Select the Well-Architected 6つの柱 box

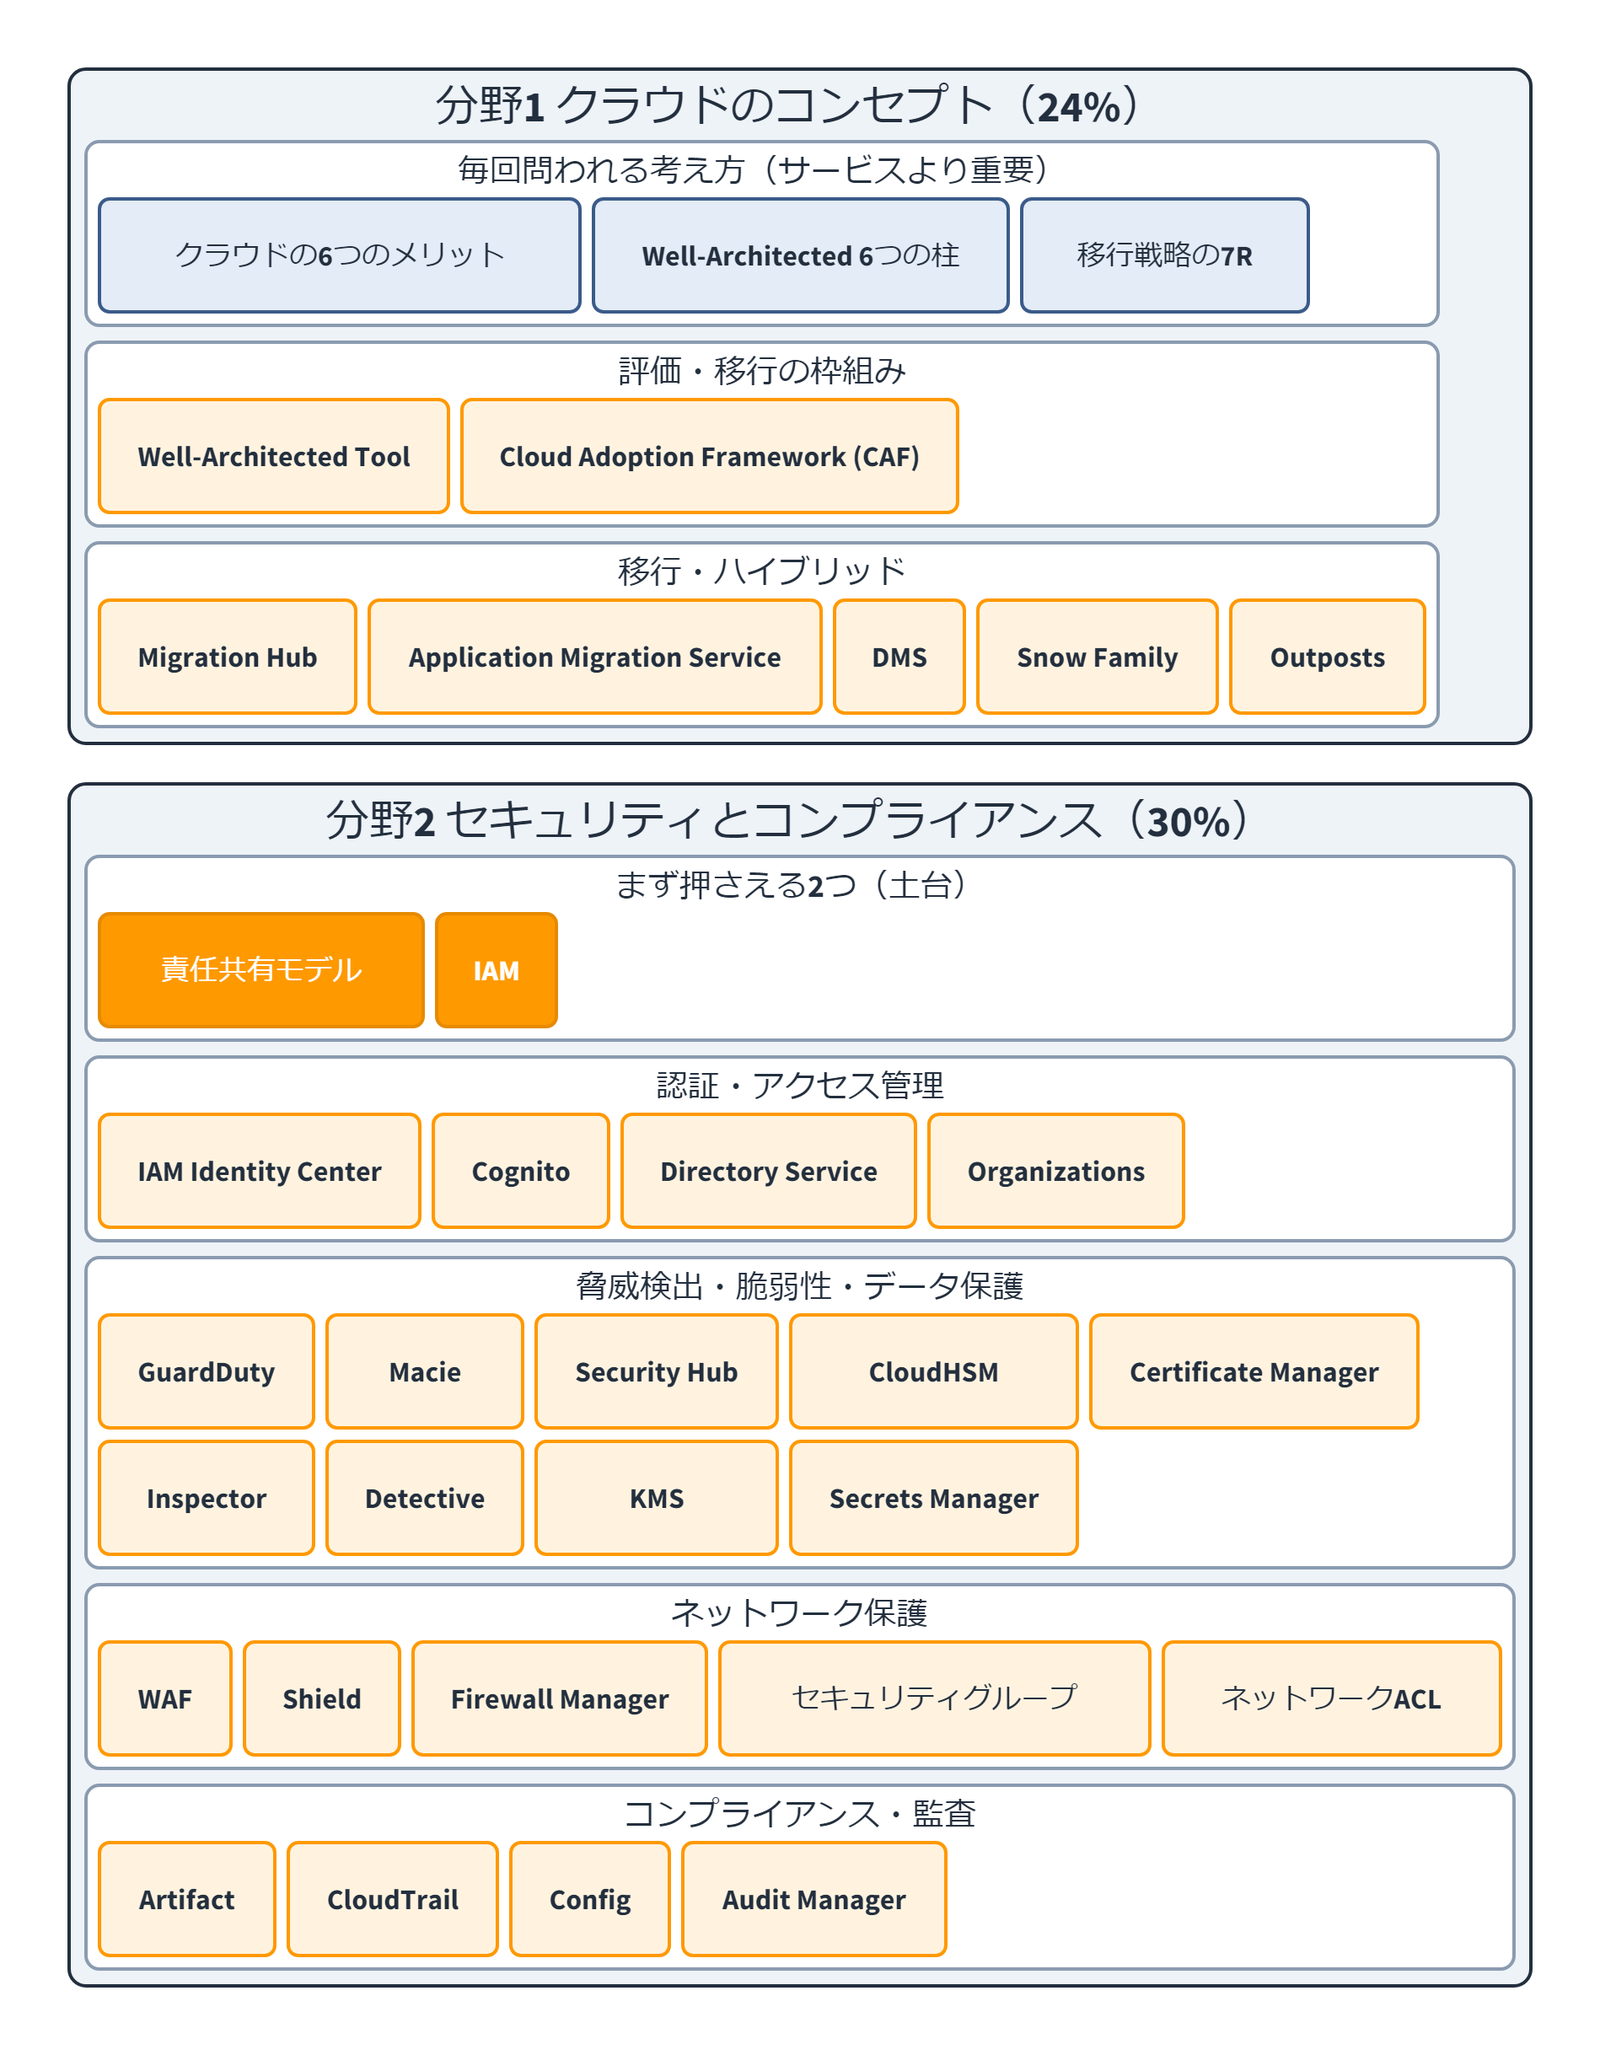click(800, 255)
